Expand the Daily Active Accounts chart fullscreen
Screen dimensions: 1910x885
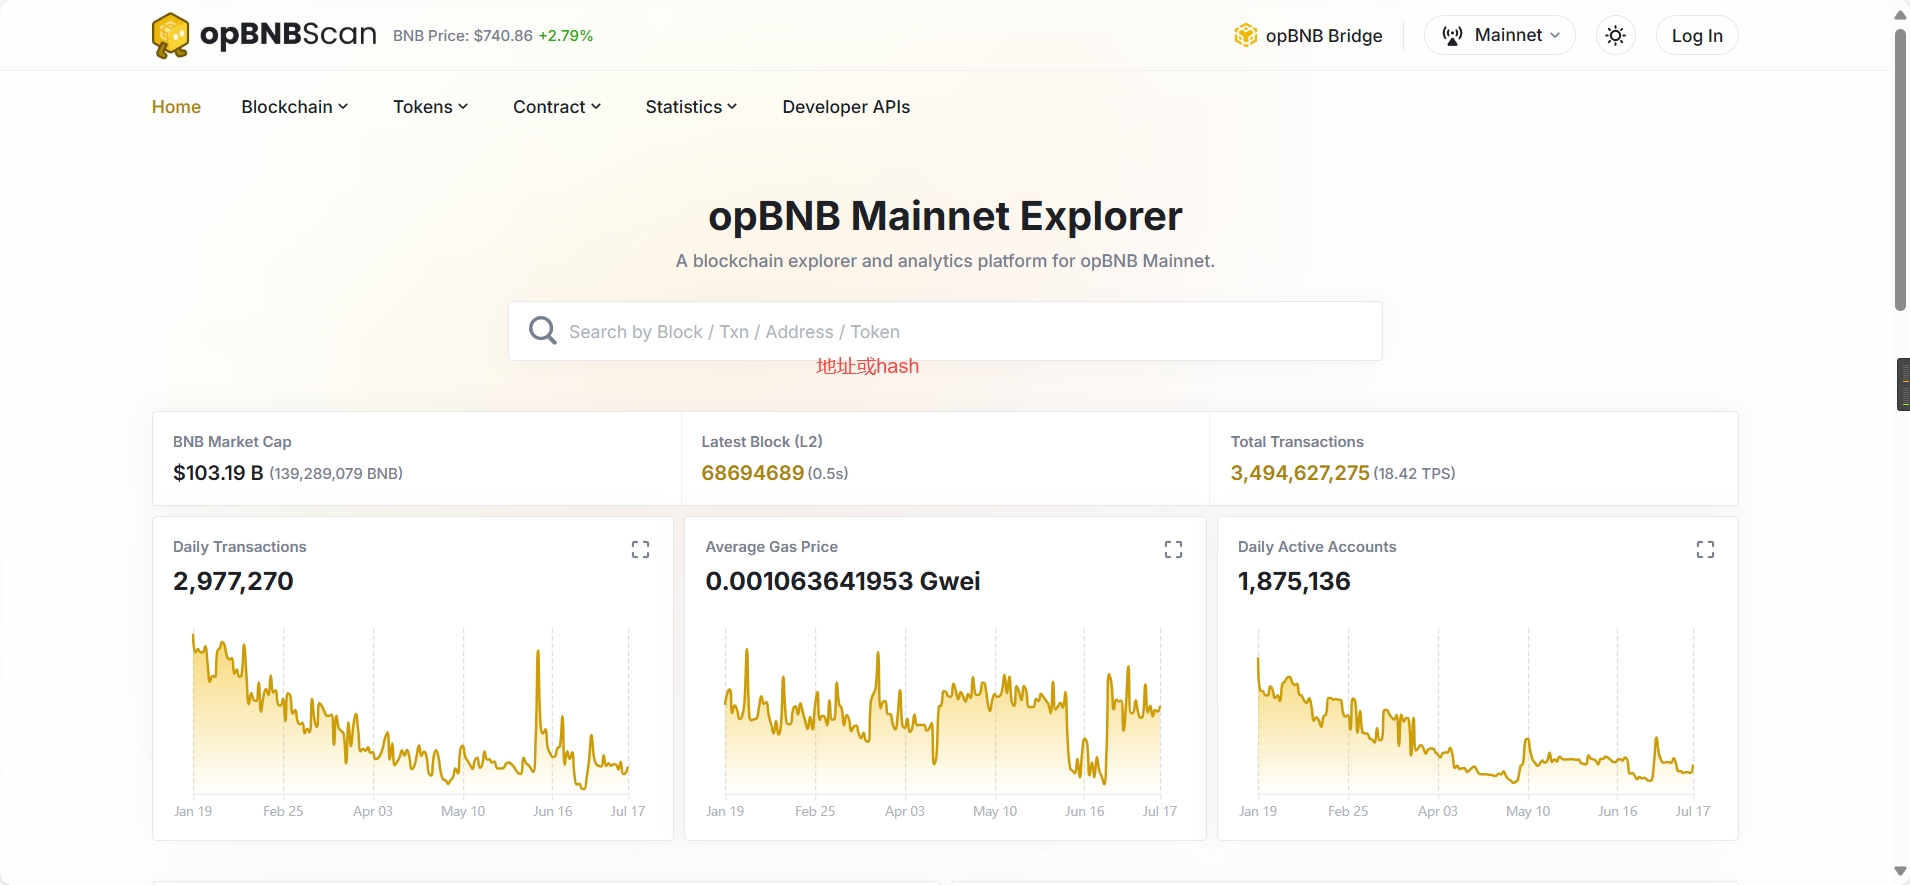point(1705,549)
